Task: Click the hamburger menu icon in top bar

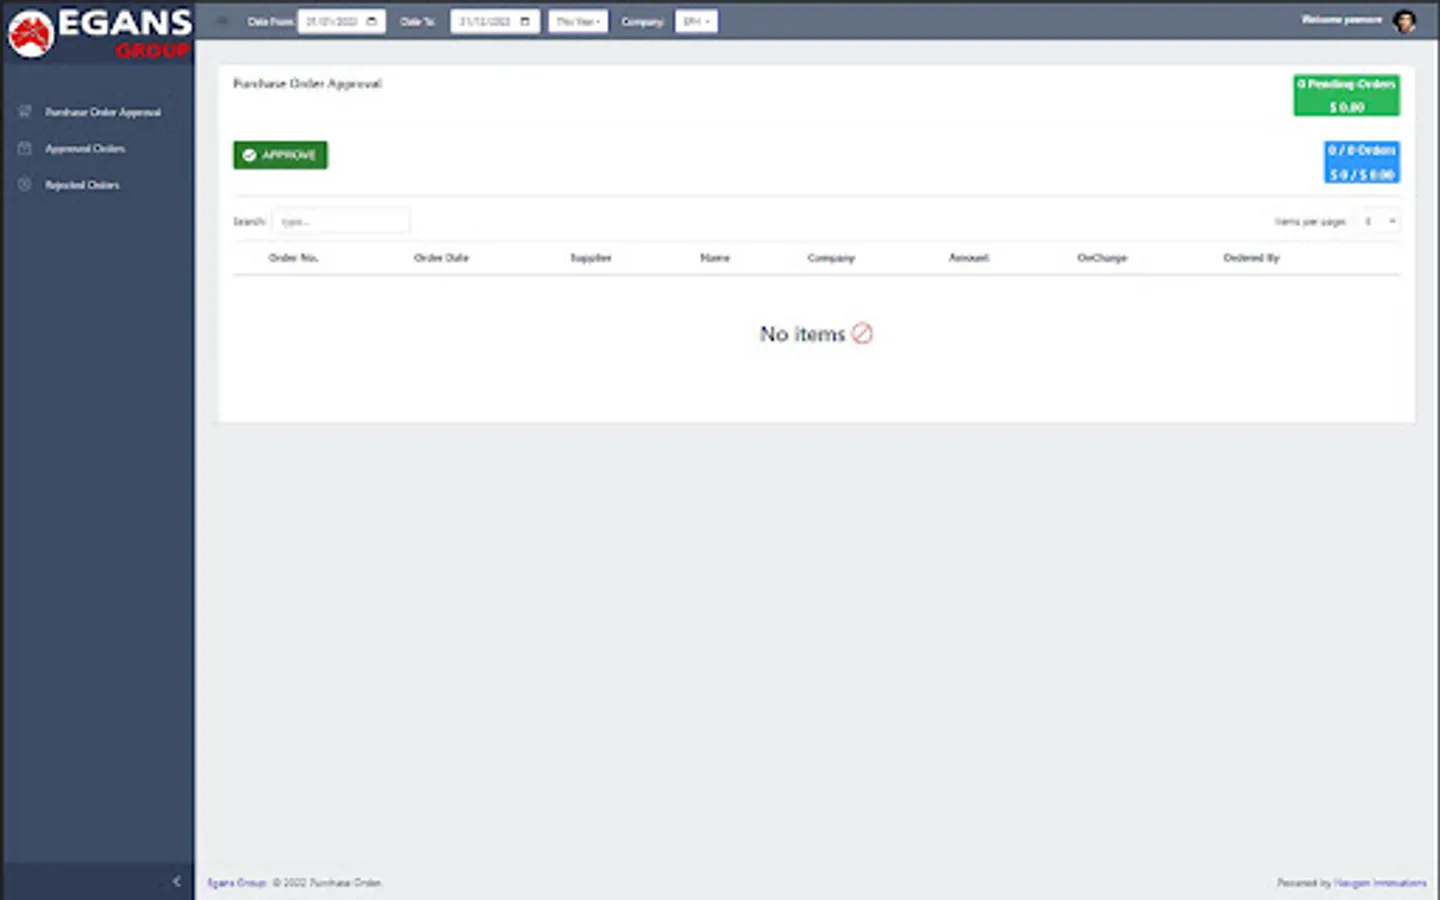Action: pyautogui.click(x=222, y=21)
